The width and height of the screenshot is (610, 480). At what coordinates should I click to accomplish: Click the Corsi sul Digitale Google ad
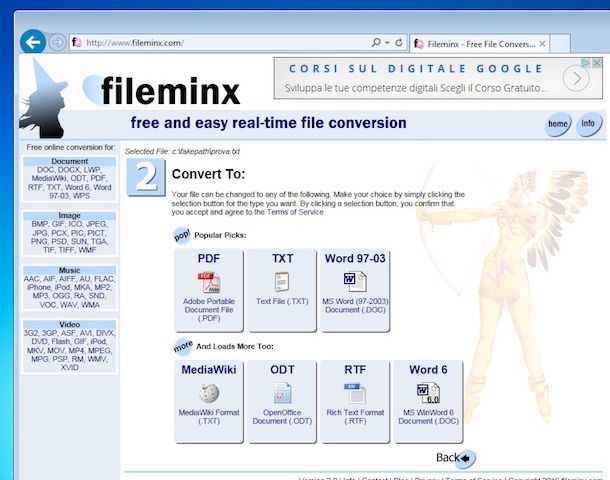click(x=438, y=78)
